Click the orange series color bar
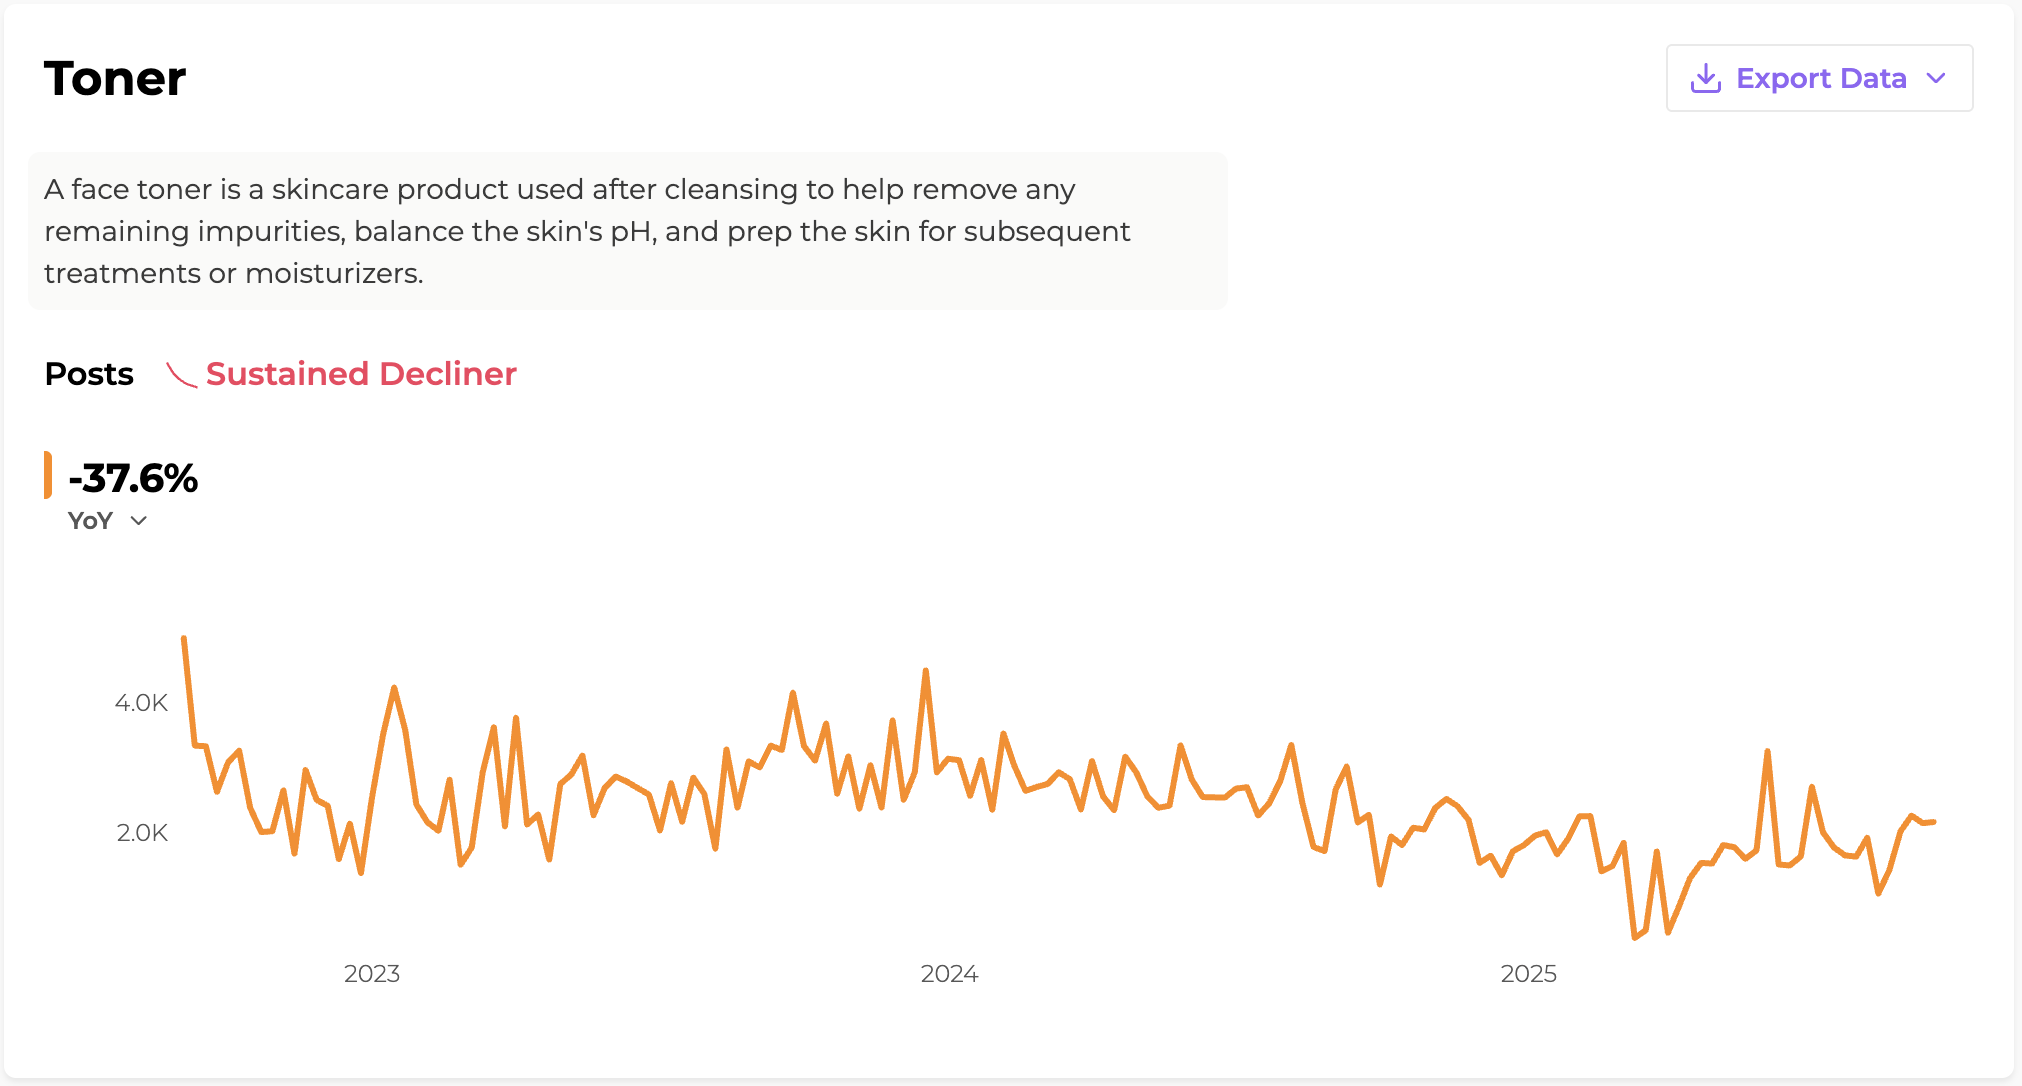2022x1086 pixels. click(x=48, y=475)
